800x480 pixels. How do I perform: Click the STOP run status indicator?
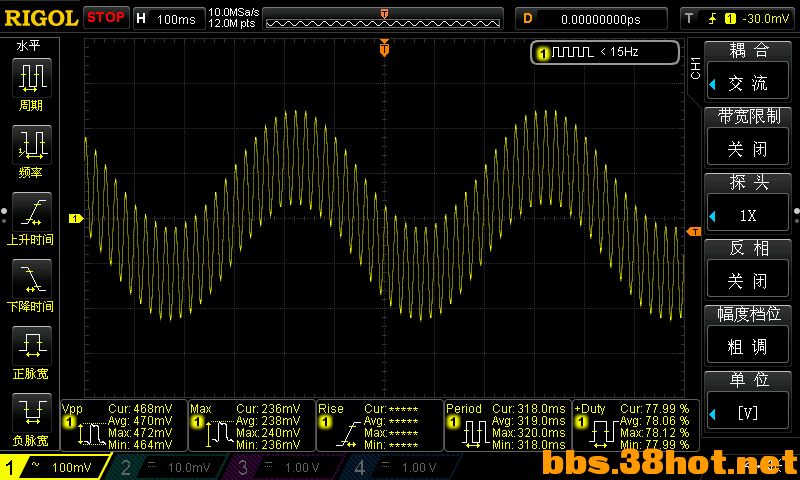(x=106, y=17)
